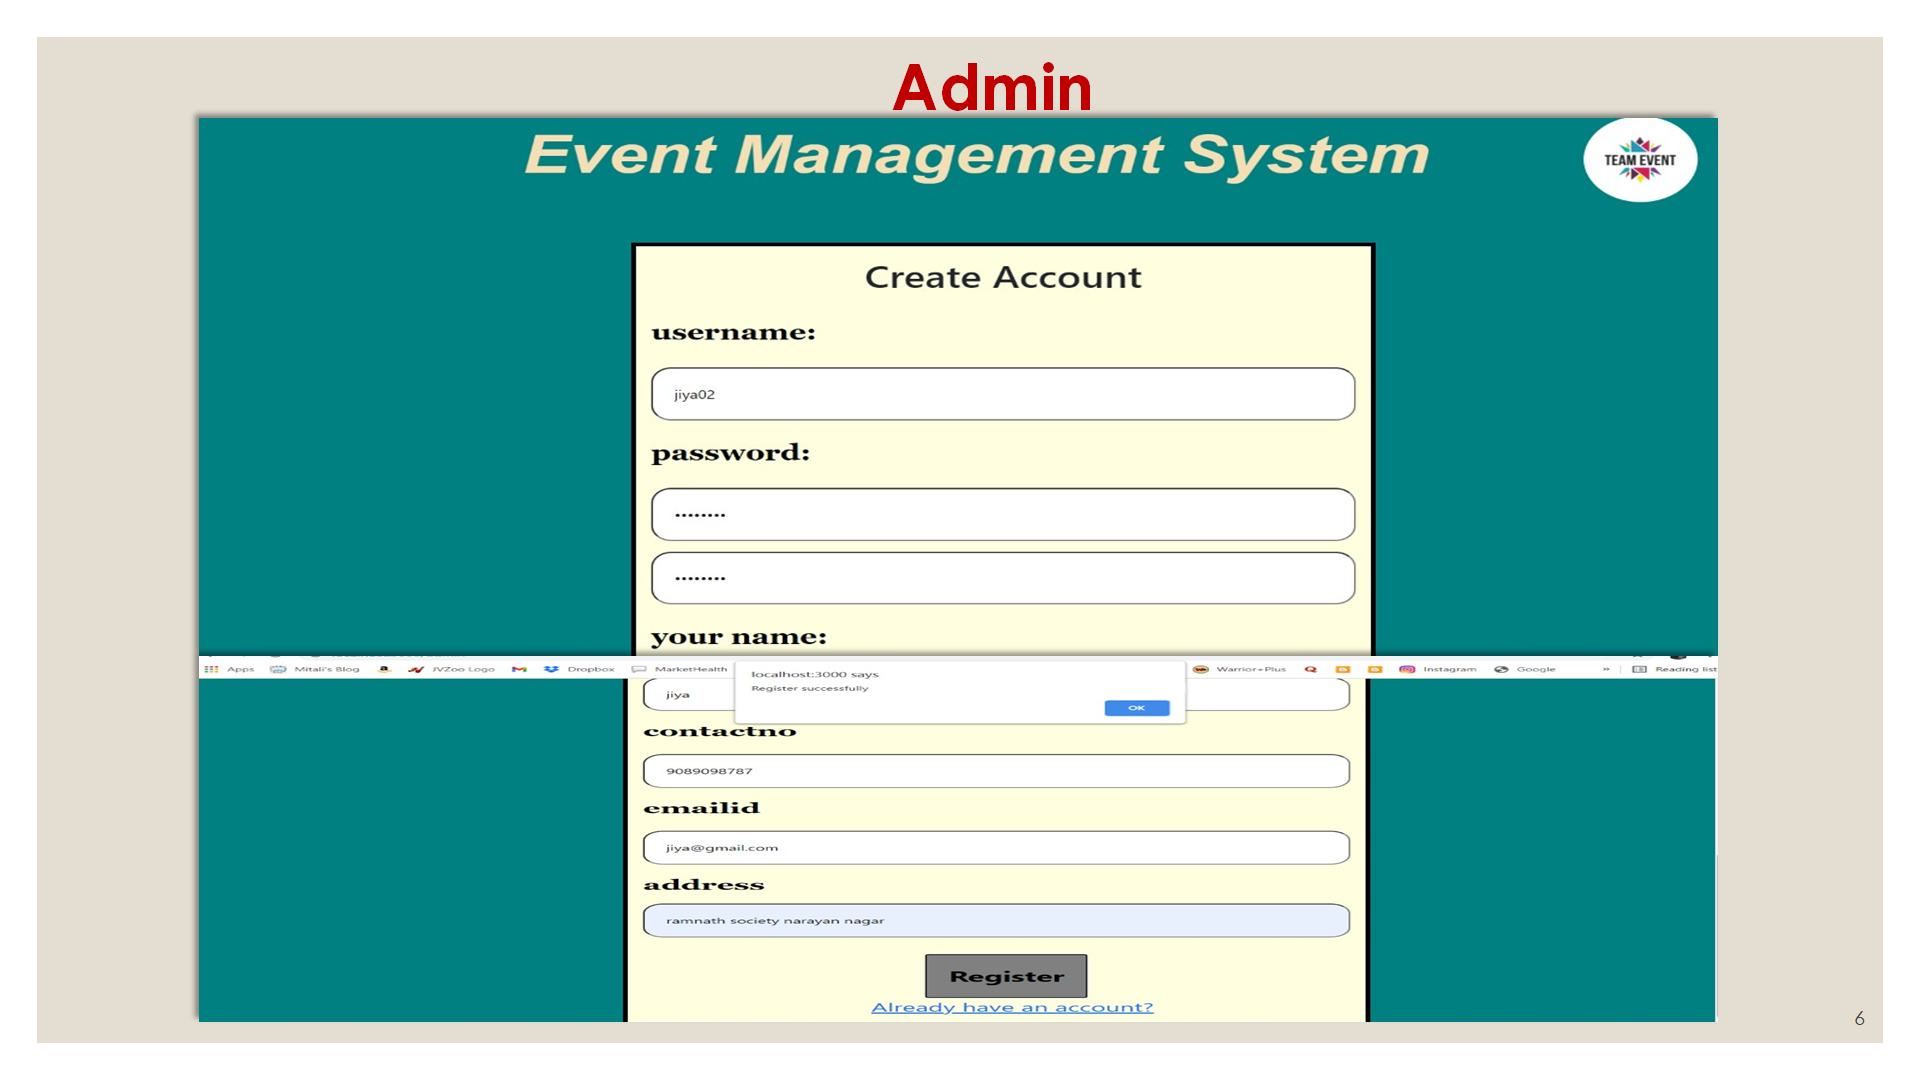Click the address field ramnath society
Image resolution: width=1920 pixels, height=1080 pixels.
coord(996,921)
